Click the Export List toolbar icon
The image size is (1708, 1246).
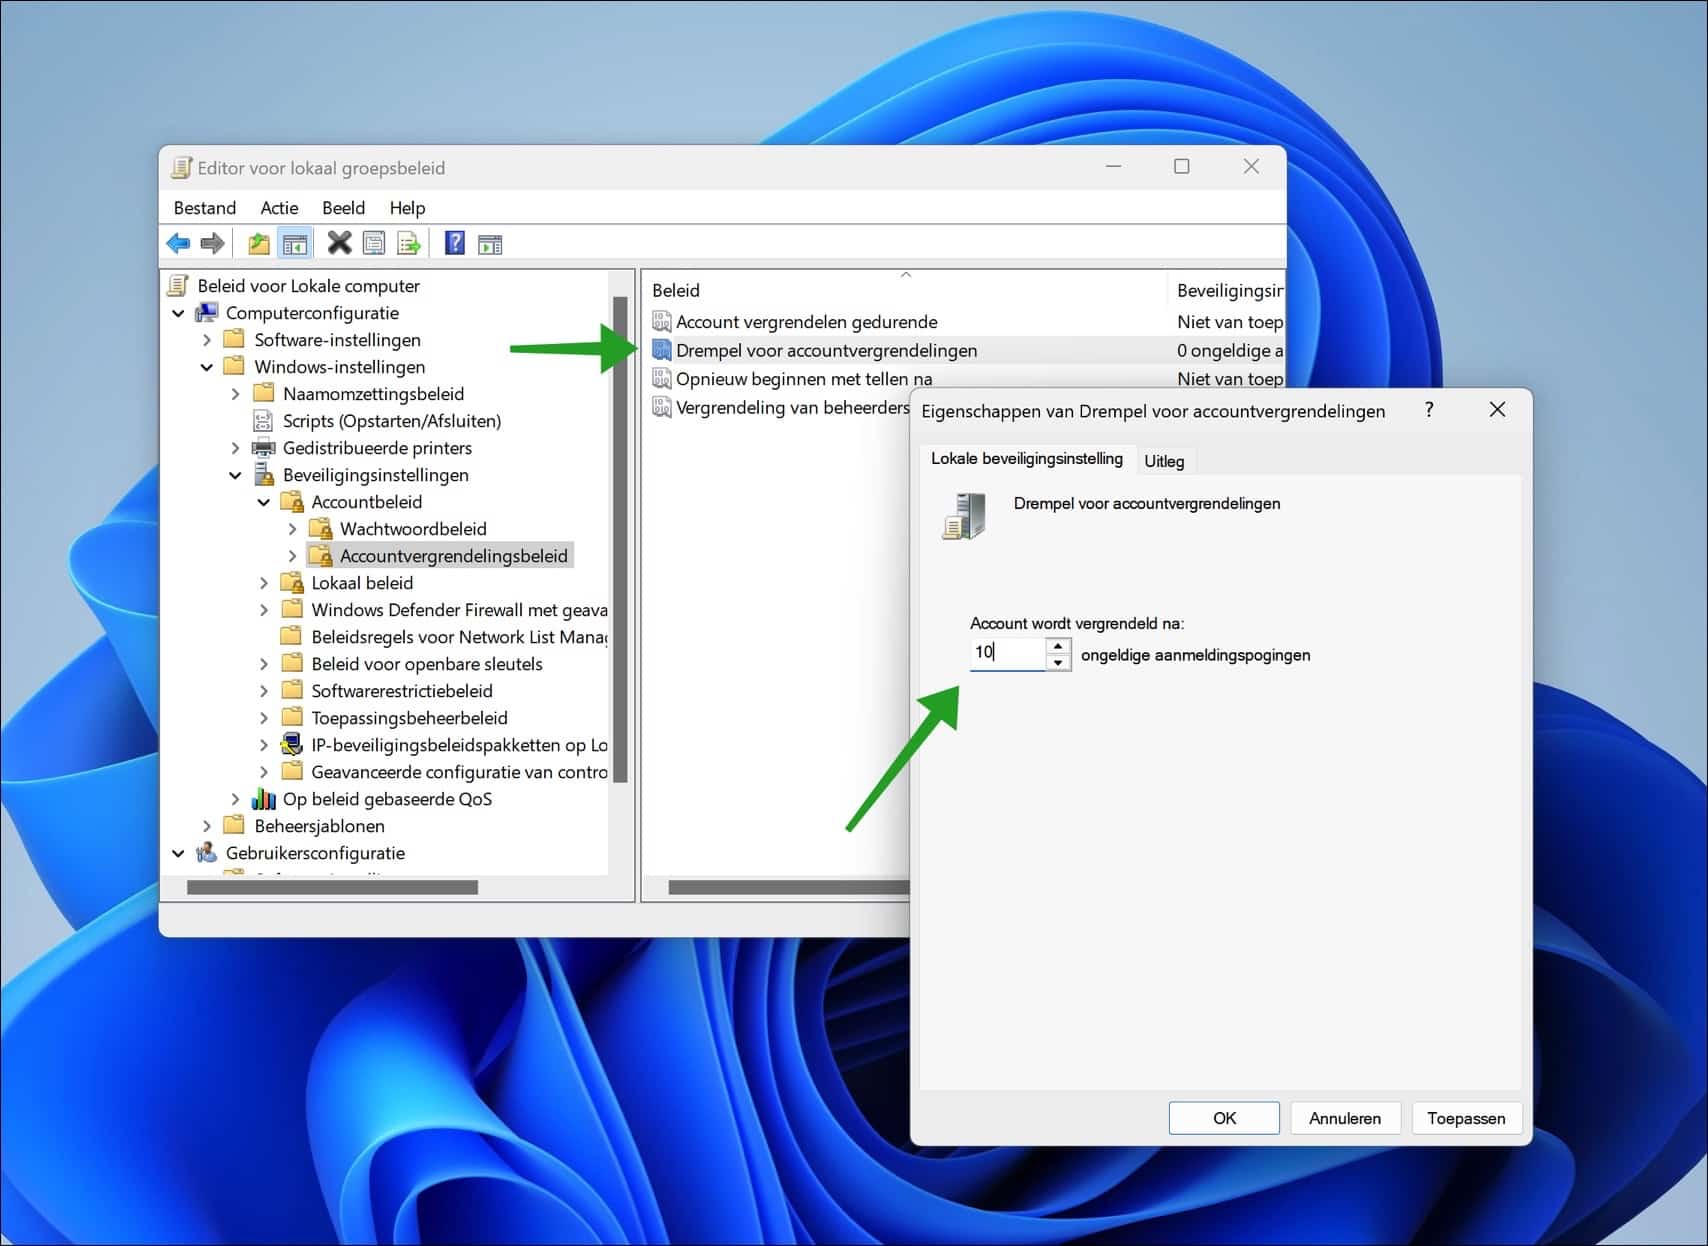tap(408, 242)
